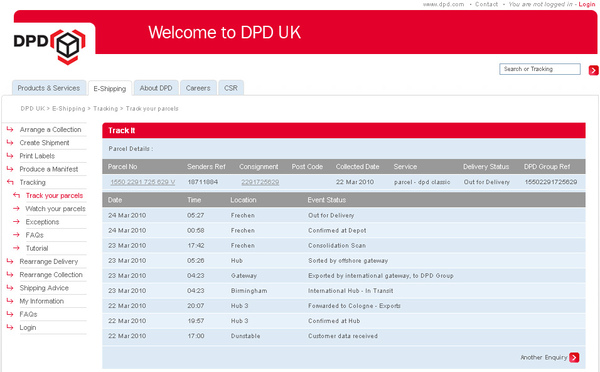Open Exceptions in sidebar
Image resolution: width=600 pixels, height=372 pixels.
(42, 222)
